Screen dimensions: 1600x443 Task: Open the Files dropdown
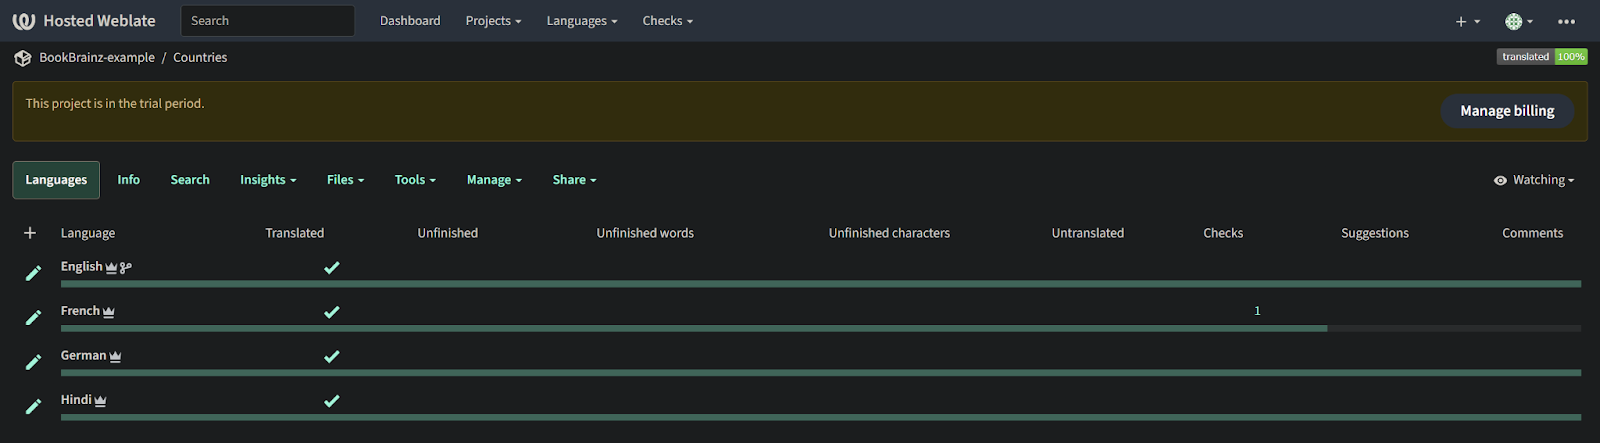345,180
